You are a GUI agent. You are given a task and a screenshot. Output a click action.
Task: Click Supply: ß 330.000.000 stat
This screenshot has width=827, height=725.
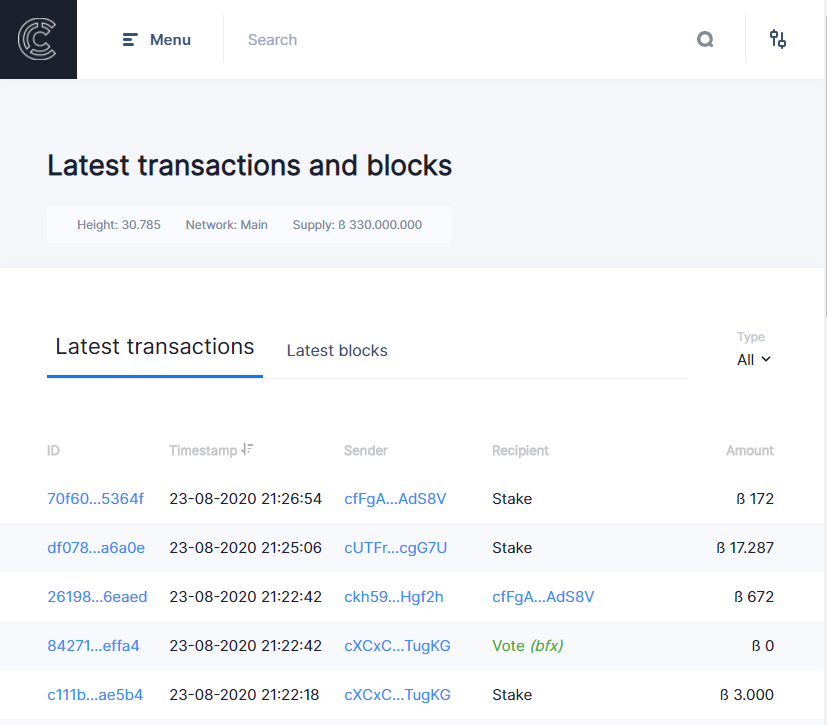click(x=357, y=225)
